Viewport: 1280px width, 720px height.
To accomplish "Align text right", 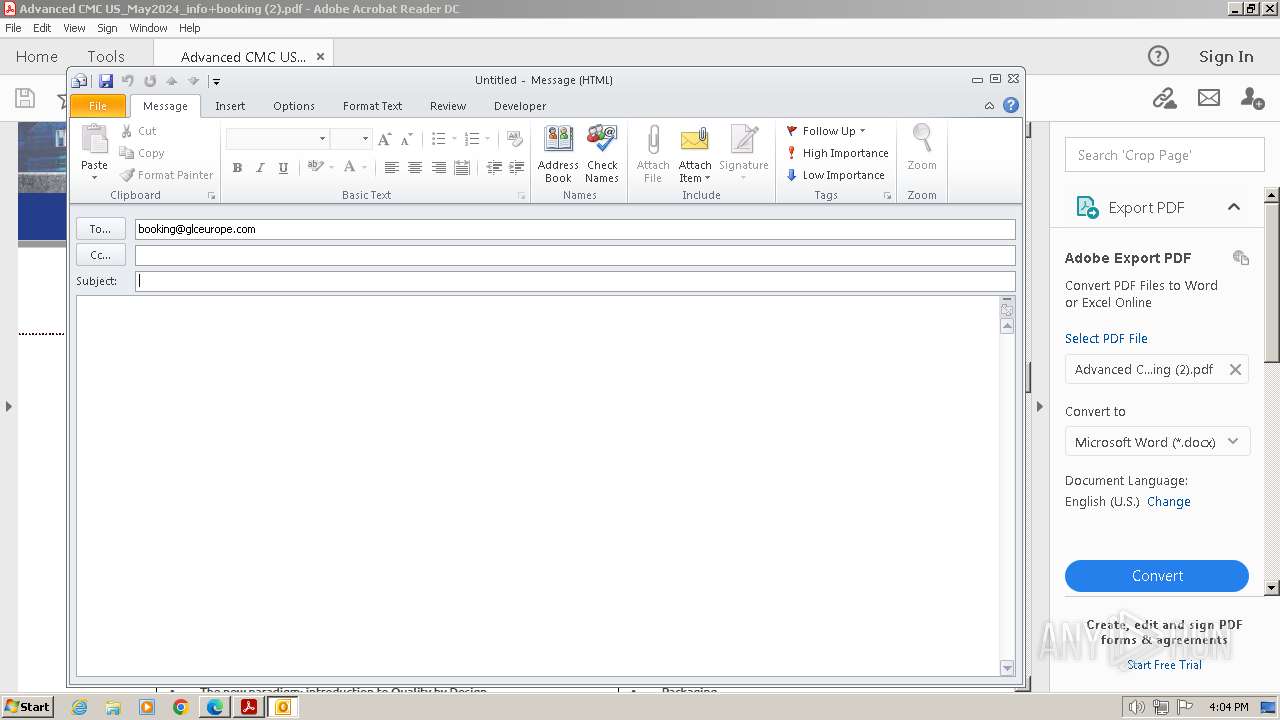I will (x=438, y=168).
